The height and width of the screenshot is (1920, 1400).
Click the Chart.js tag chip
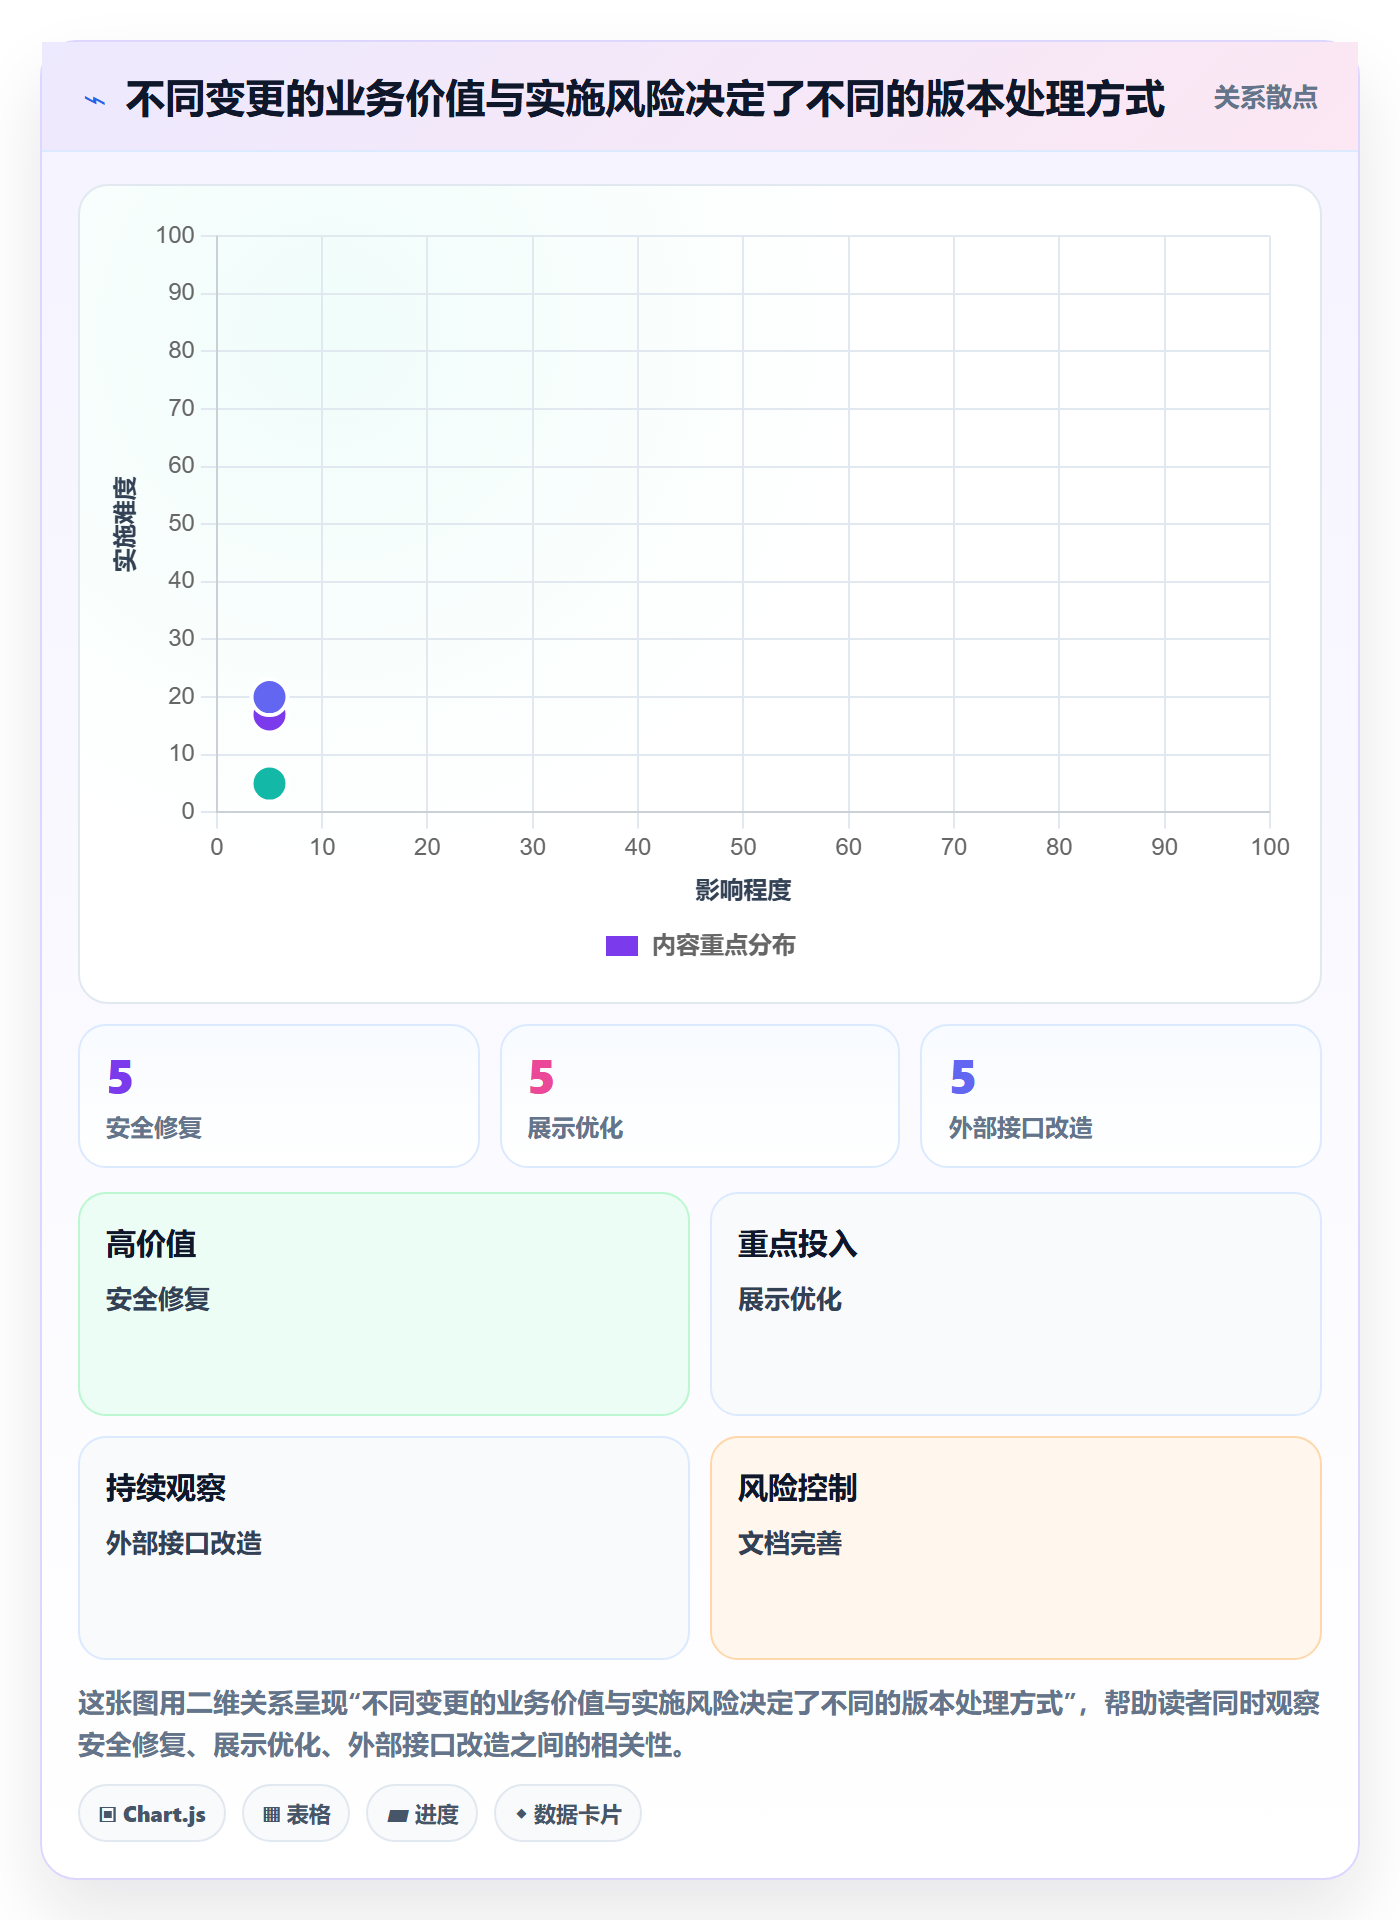point(152,1814)
